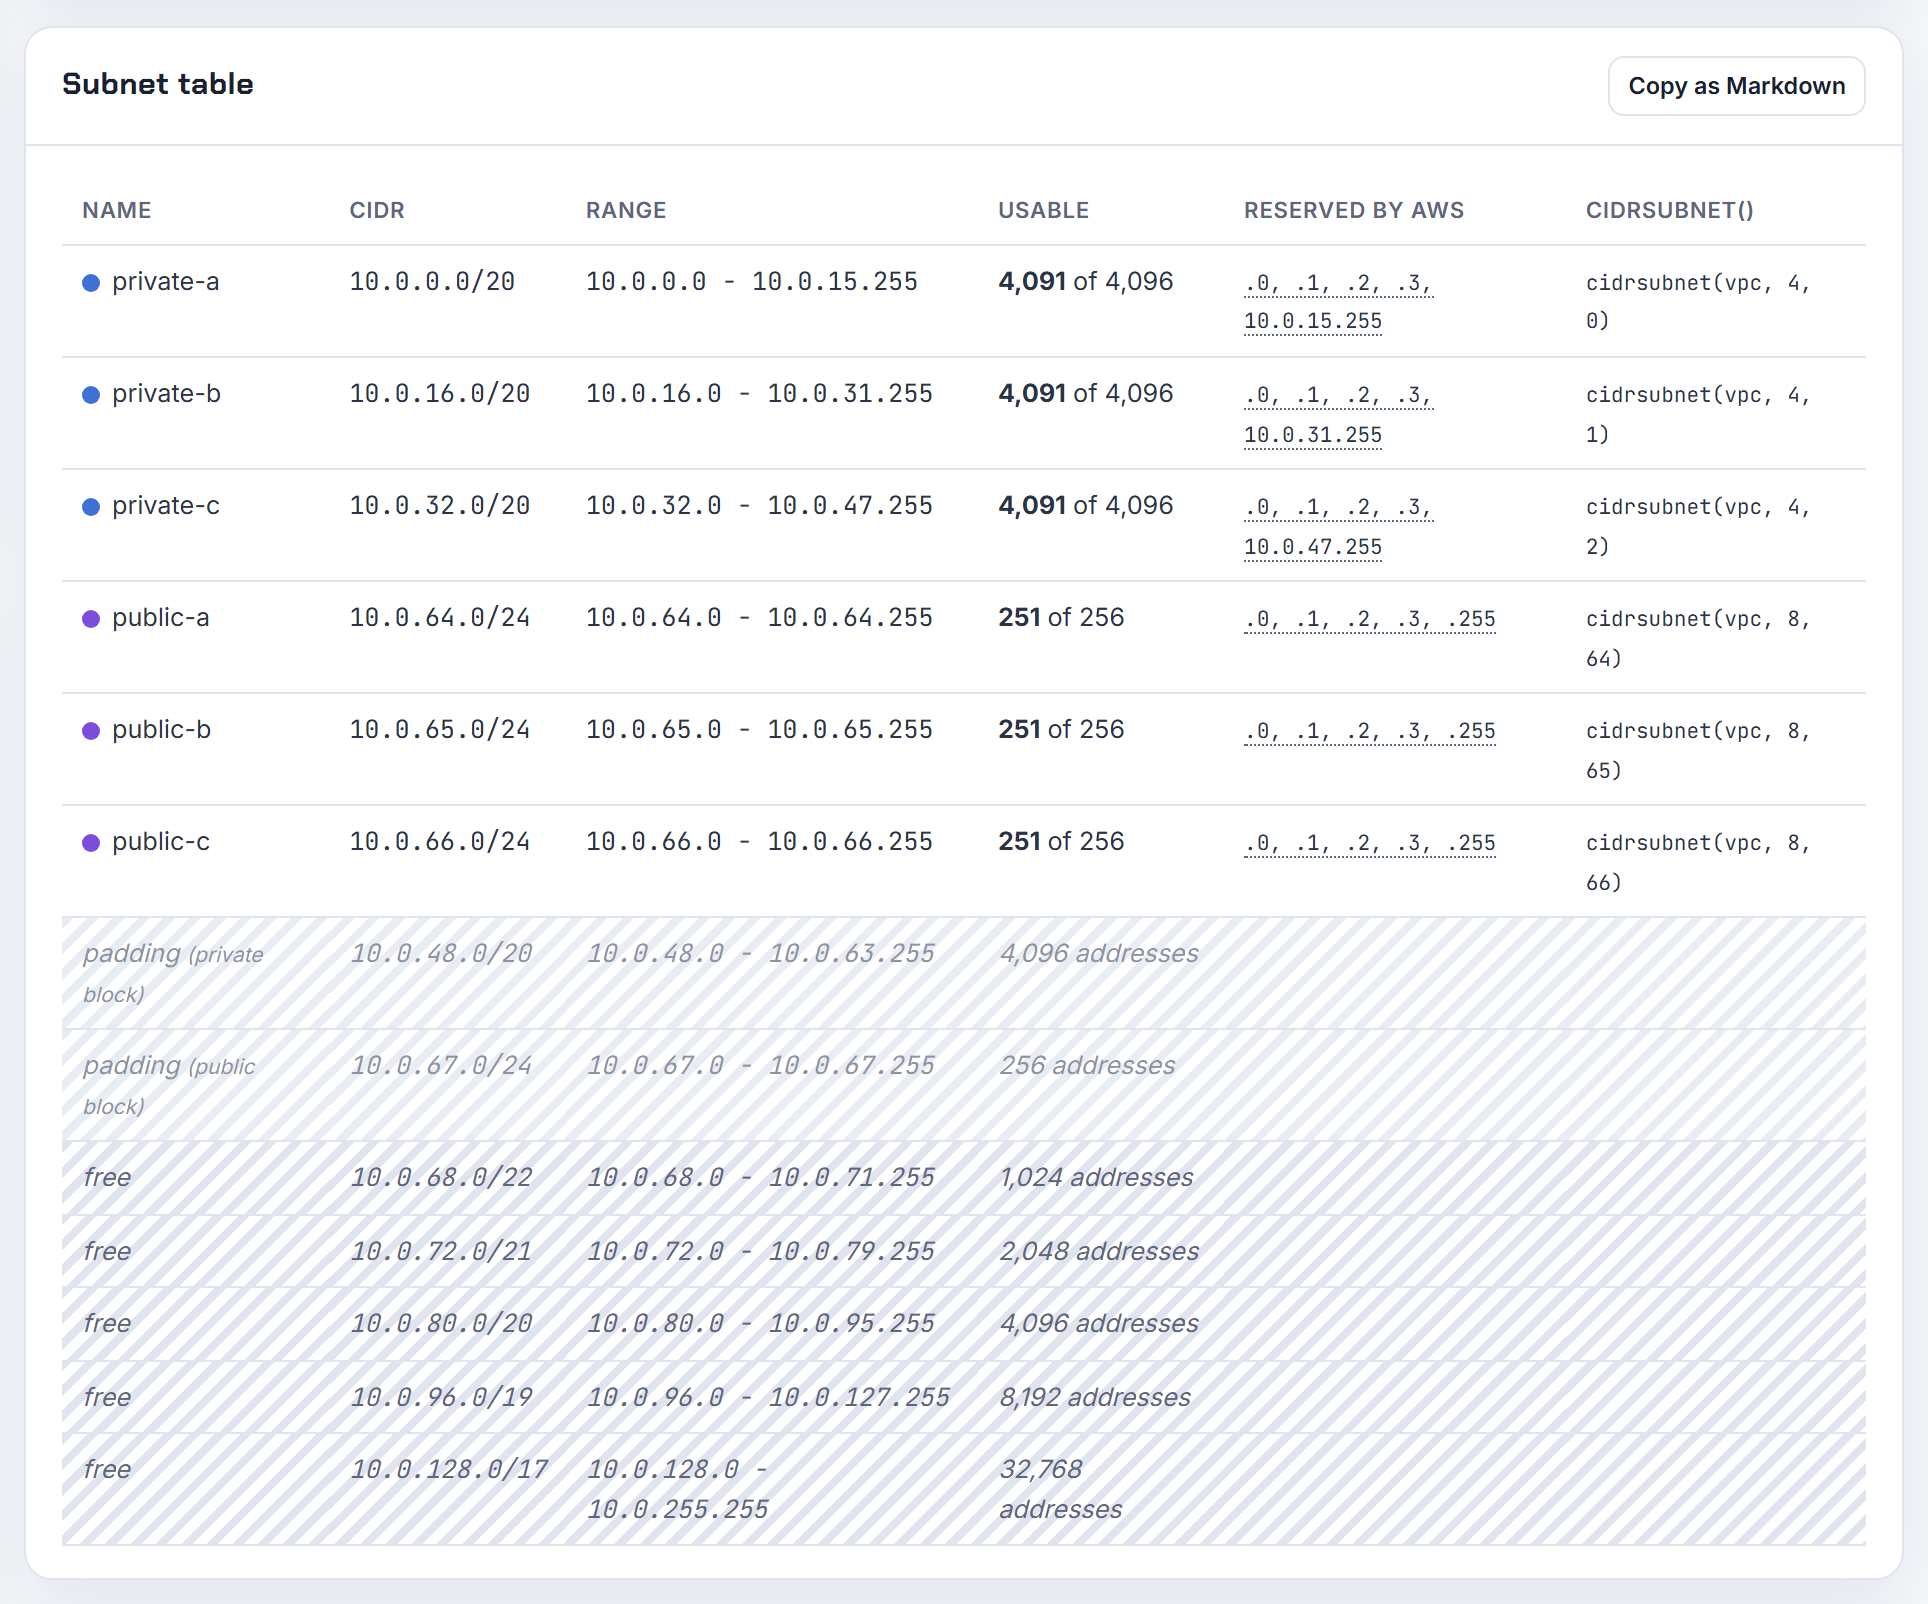
Task: Click the padding CIDR 10.0.67.0/24
Action: pos(441,1066)
